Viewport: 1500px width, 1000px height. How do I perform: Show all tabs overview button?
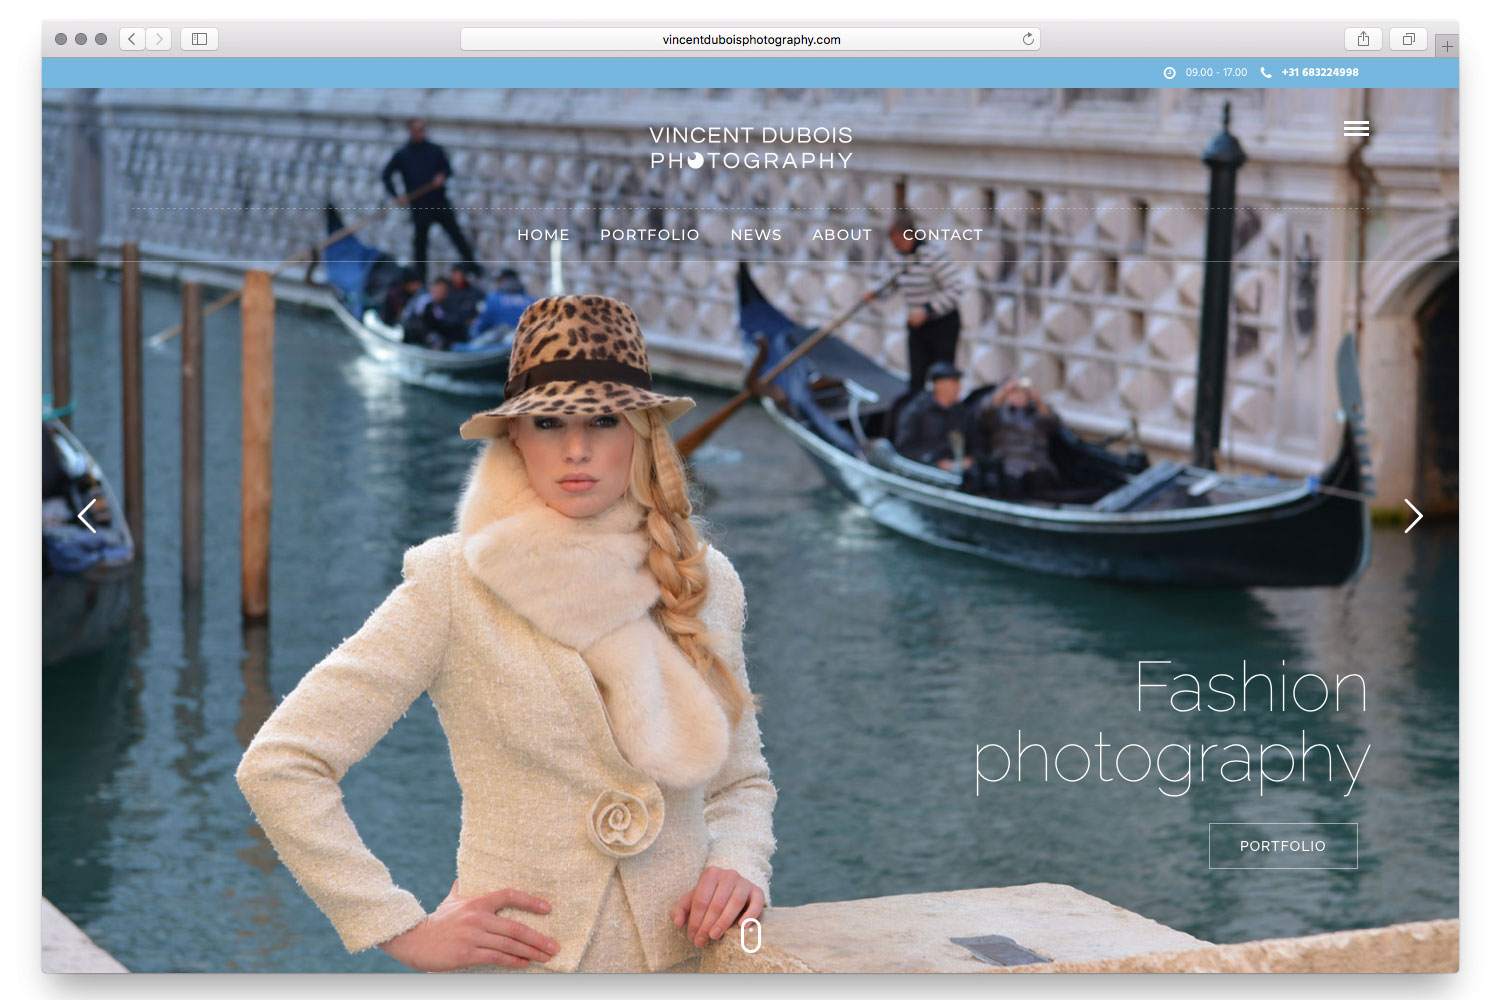1408,39
